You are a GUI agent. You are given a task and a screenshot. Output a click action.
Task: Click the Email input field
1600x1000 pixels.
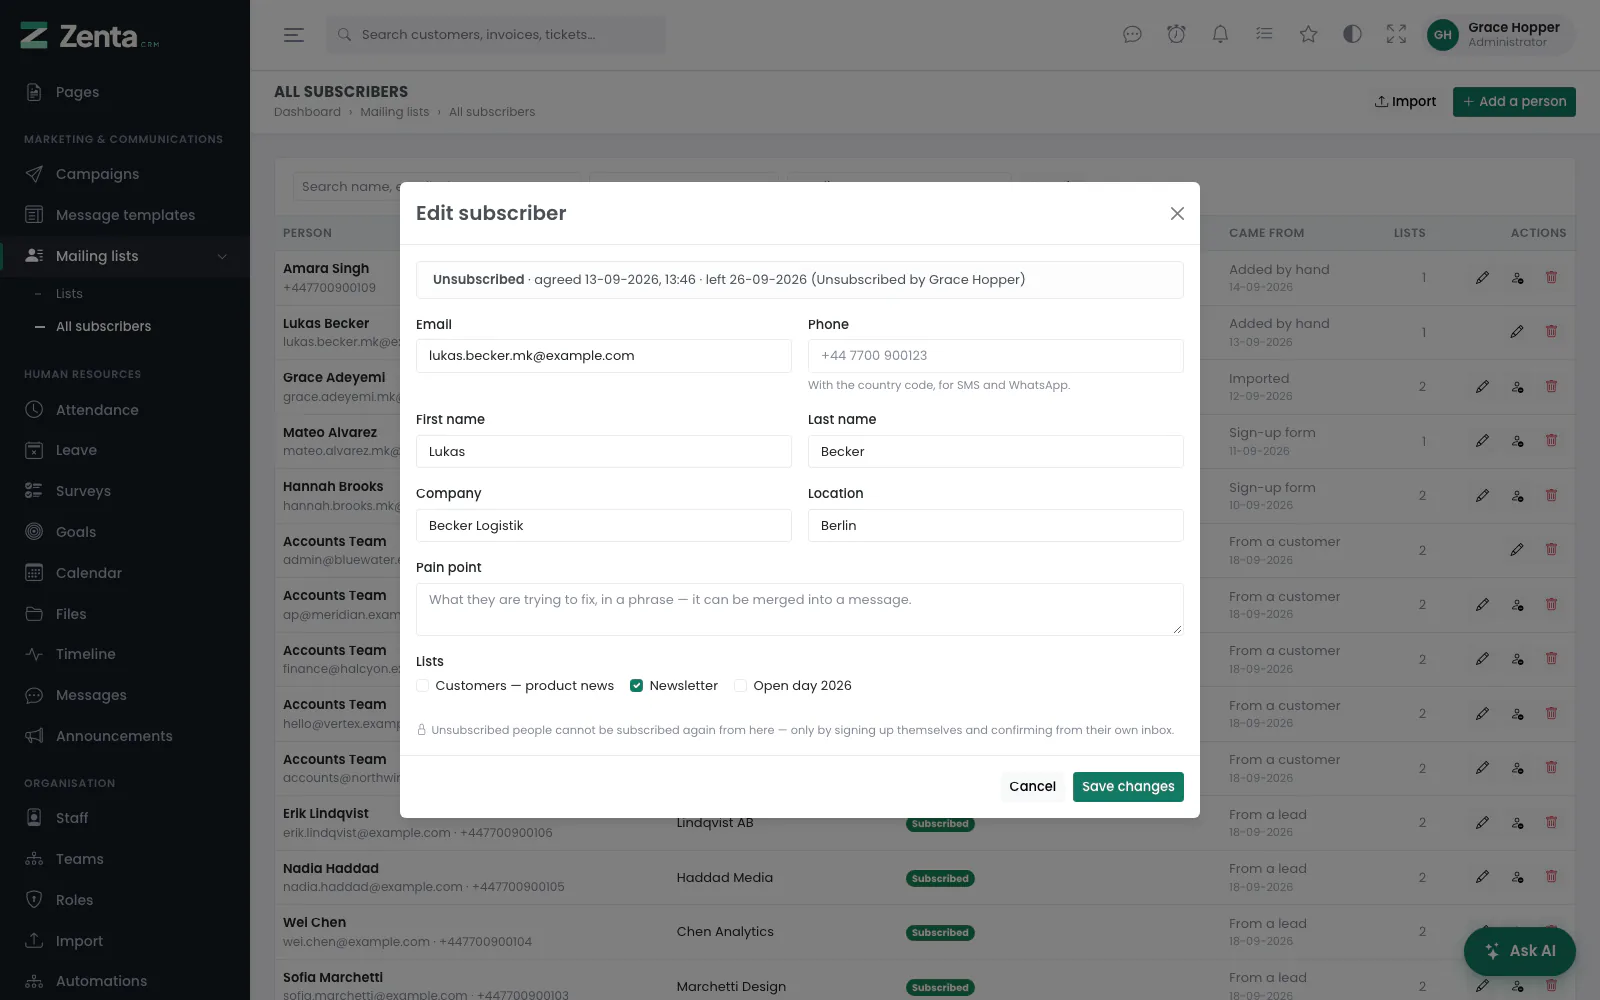coord(604,356)
